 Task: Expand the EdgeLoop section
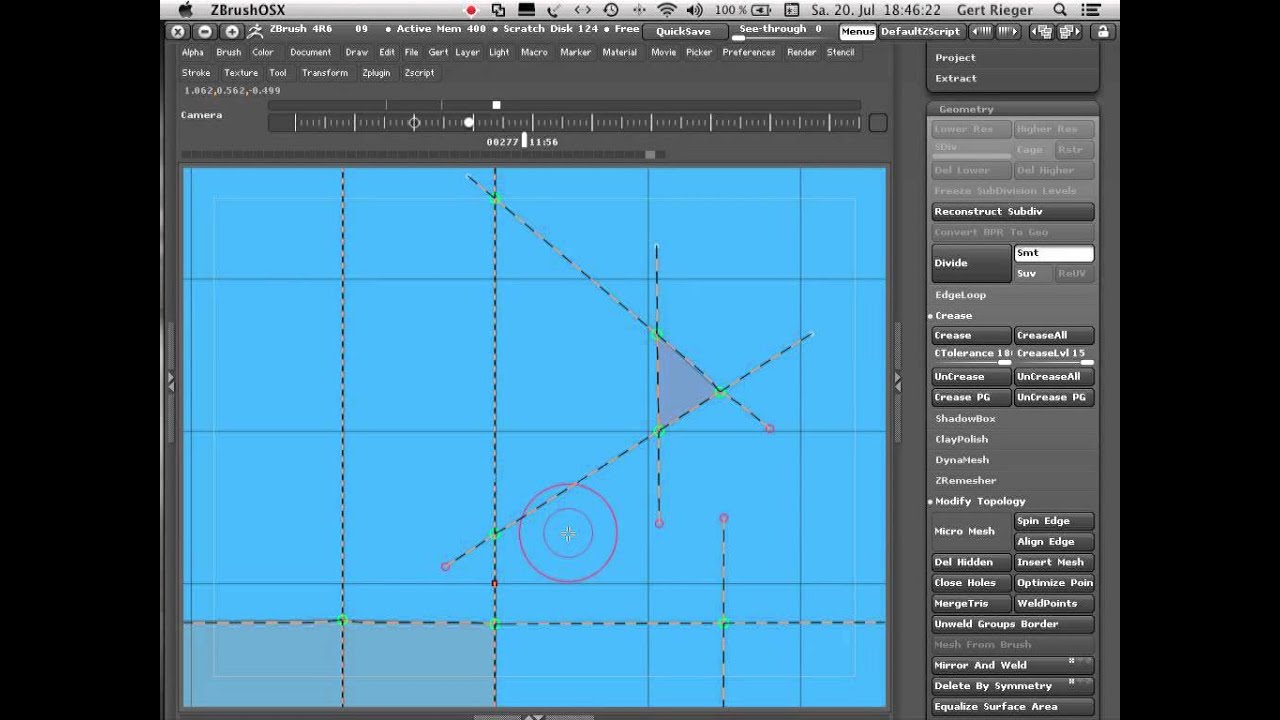click(960, 295)
